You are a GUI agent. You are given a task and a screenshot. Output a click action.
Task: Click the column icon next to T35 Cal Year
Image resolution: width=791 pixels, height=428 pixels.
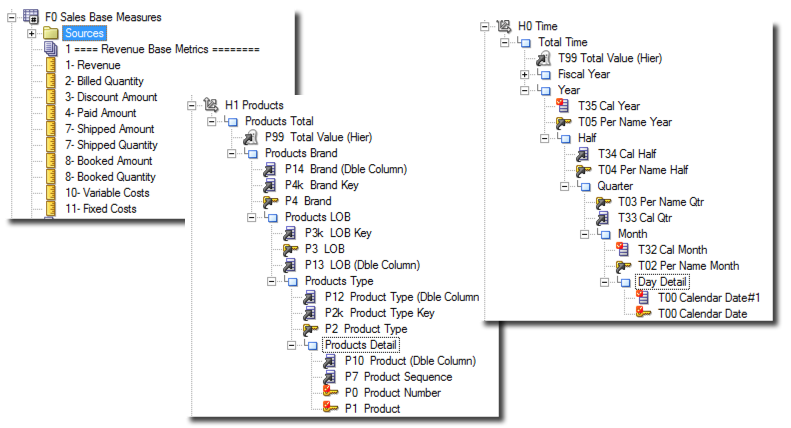[x=563, y=105]
